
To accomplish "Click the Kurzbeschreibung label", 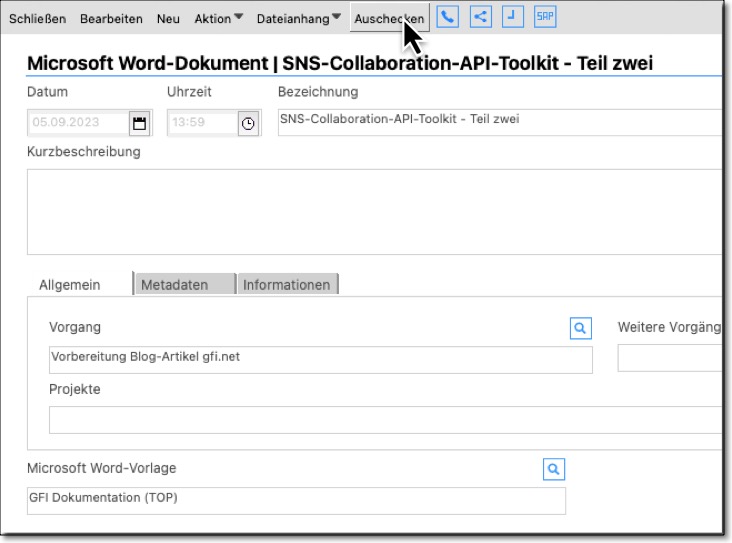I will coord(84,152).
